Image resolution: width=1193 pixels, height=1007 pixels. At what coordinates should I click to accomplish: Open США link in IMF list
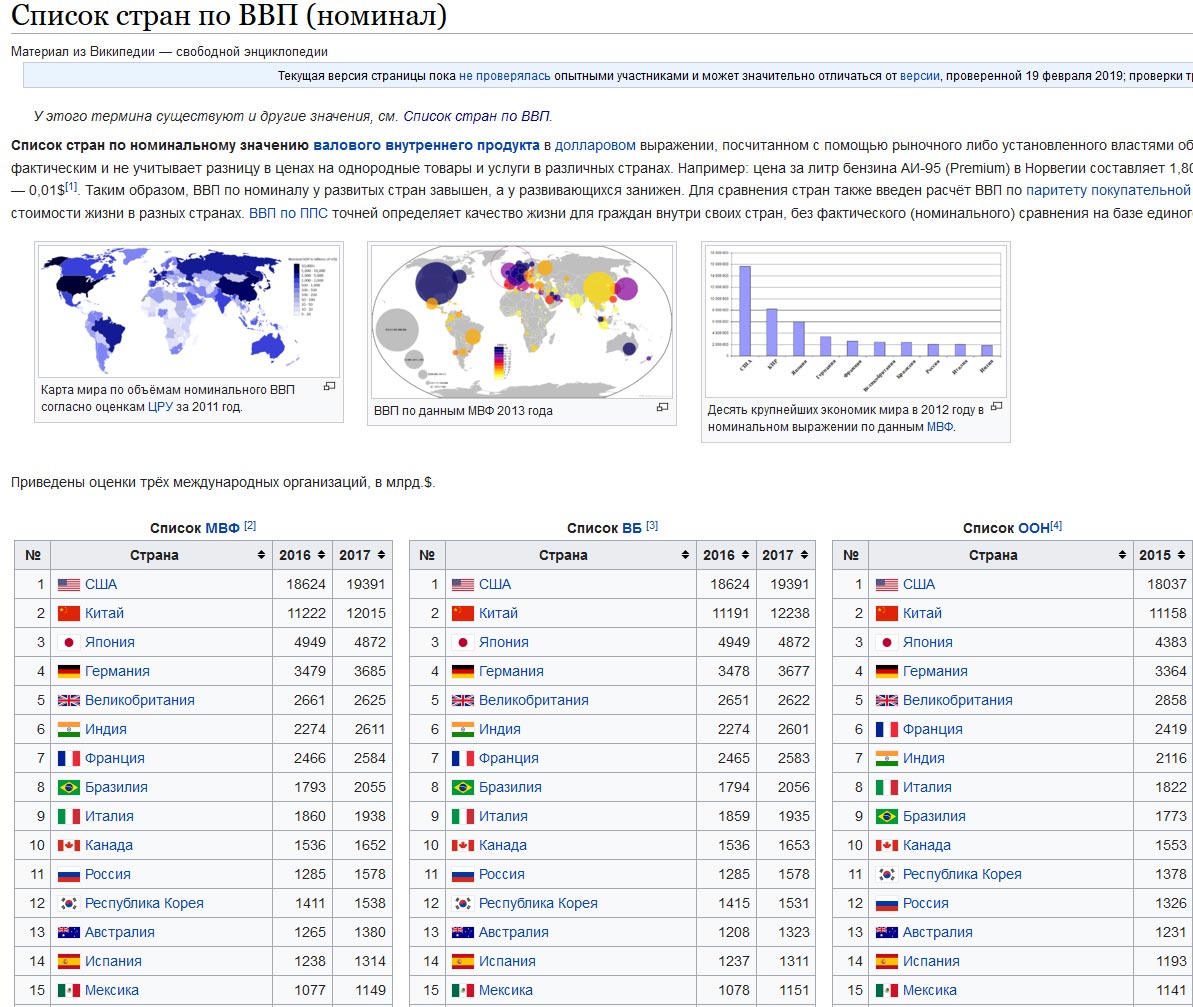(100, 585)
